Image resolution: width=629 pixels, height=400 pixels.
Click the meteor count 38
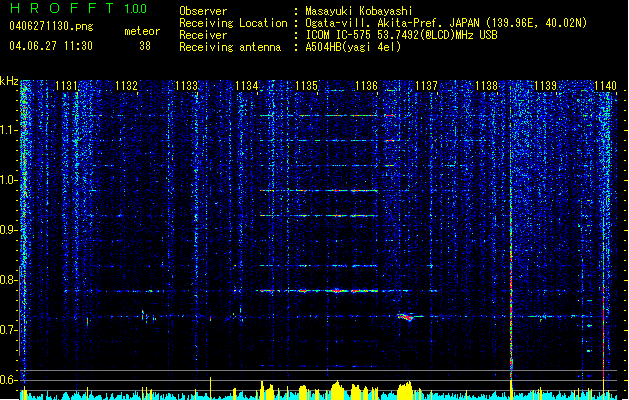145,46
